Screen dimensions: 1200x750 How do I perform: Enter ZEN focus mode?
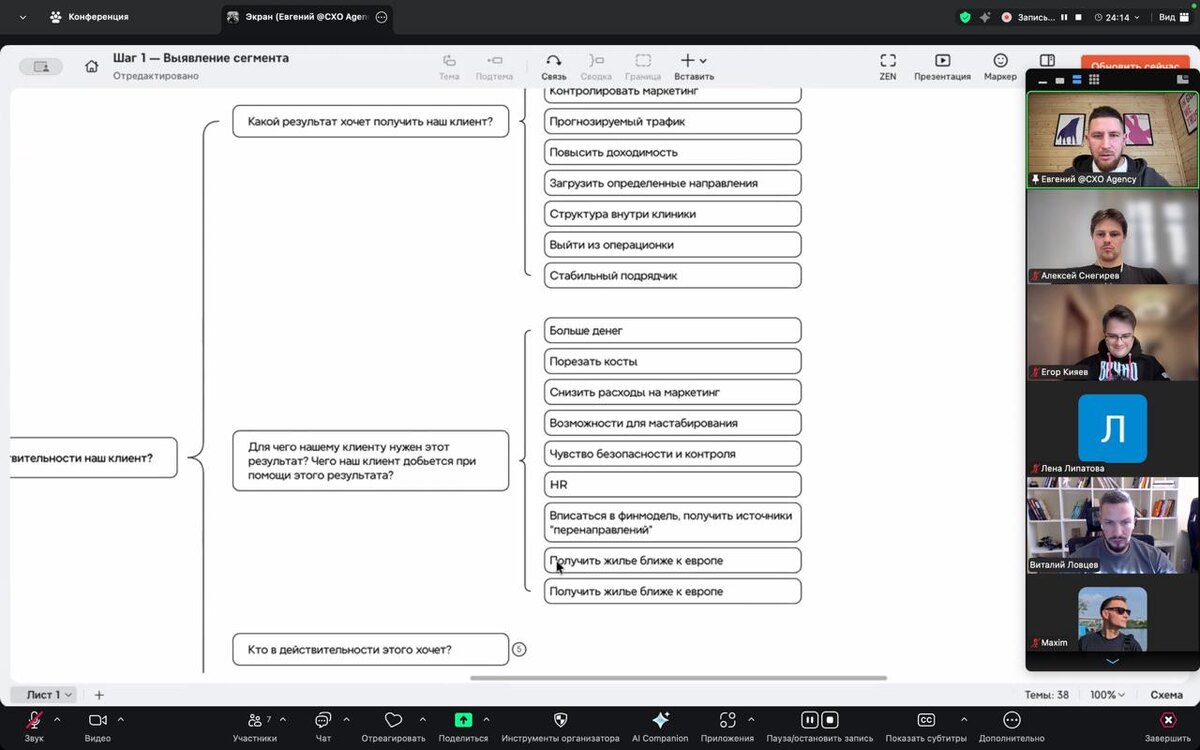[x=888, y=67]
